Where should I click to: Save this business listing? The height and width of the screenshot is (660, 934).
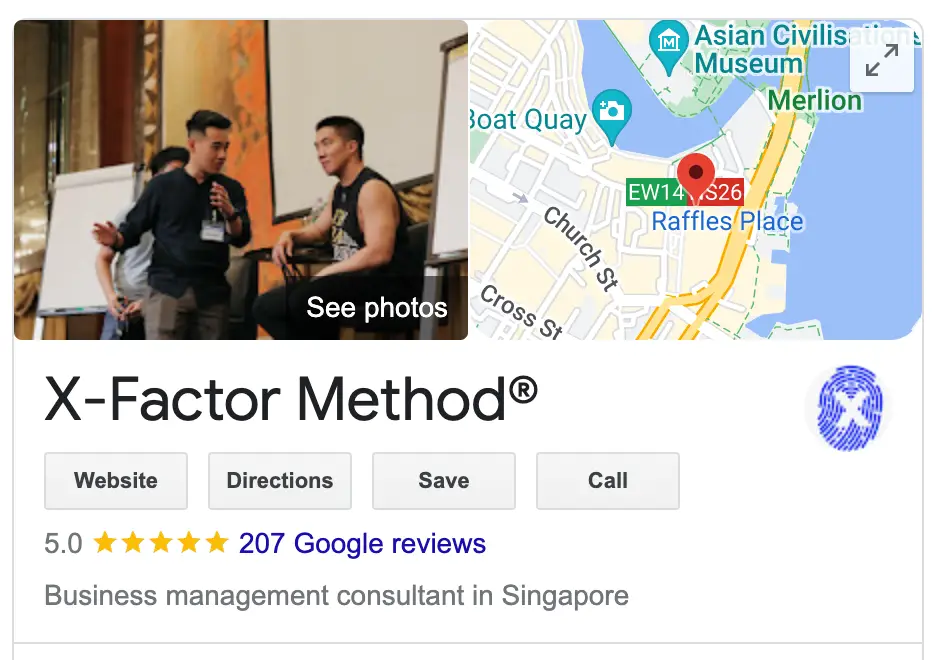pyautogui.click(x=444, y=481)
